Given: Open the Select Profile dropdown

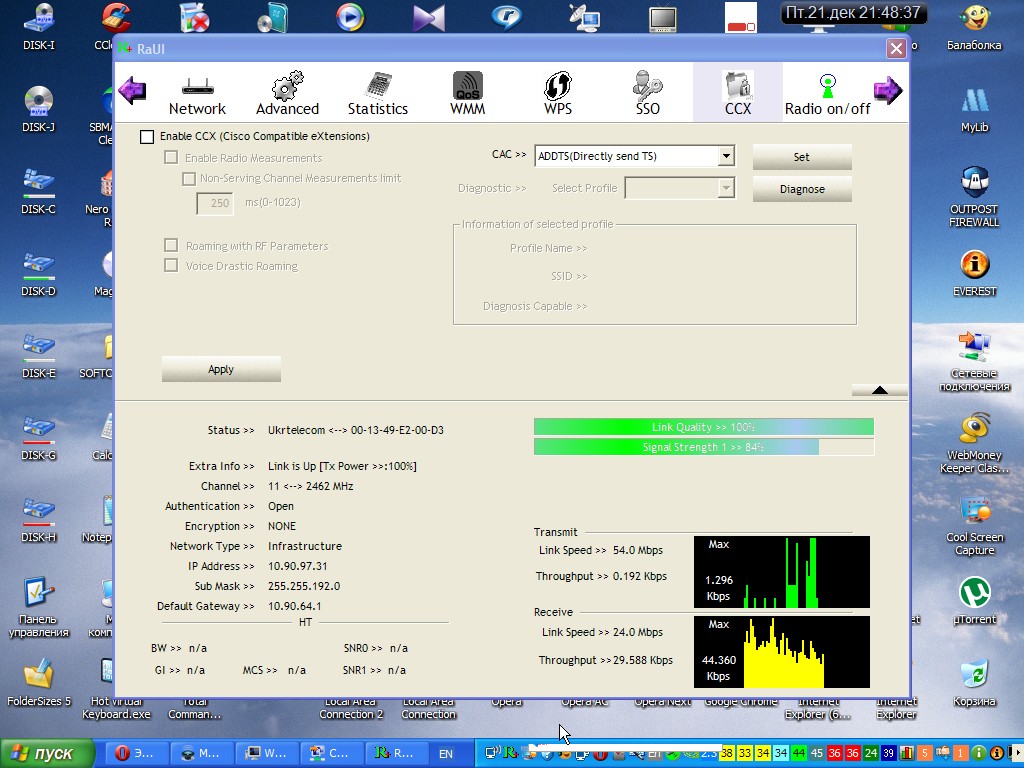Looking at the screenshot, I should (726, 188).
